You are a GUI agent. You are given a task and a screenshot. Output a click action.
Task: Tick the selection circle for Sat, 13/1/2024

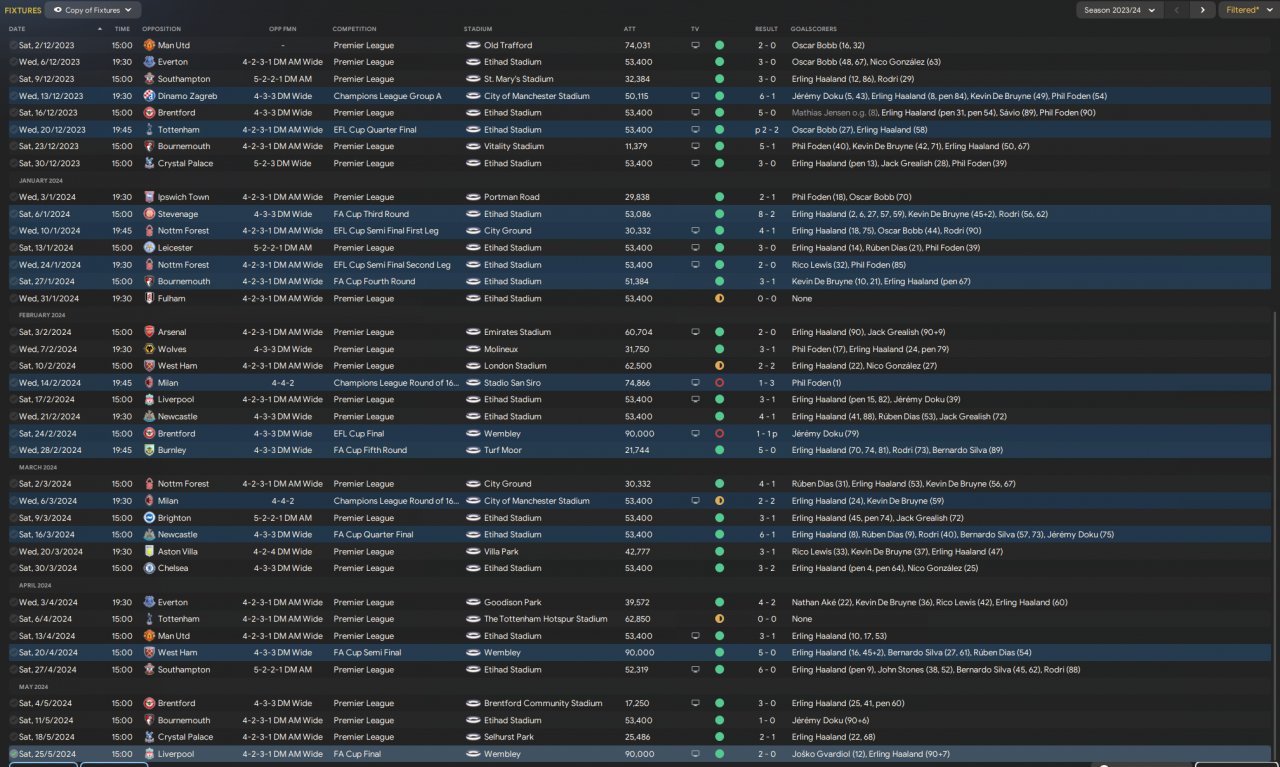click(x=14, y=248)
